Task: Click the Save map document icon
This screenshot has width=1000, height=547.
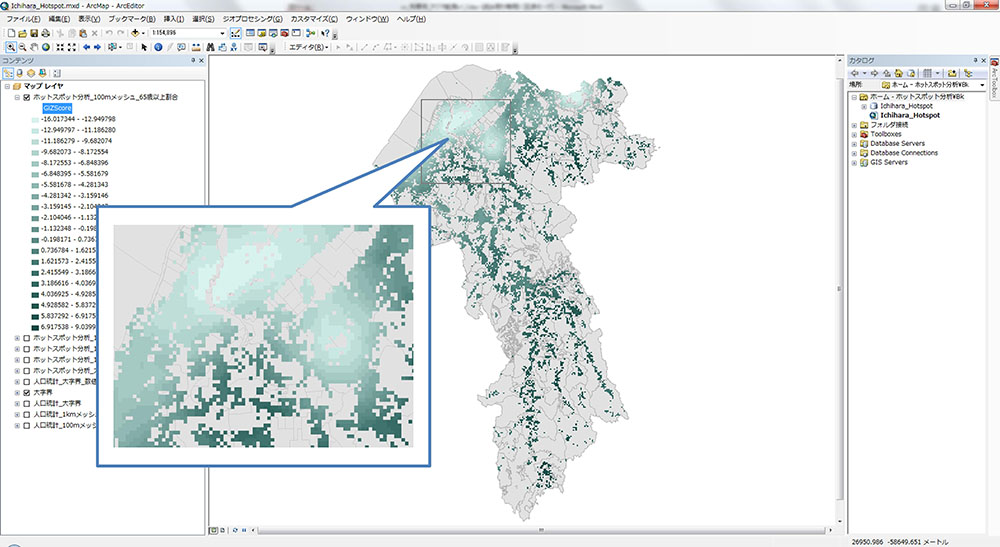Action: 34,33
